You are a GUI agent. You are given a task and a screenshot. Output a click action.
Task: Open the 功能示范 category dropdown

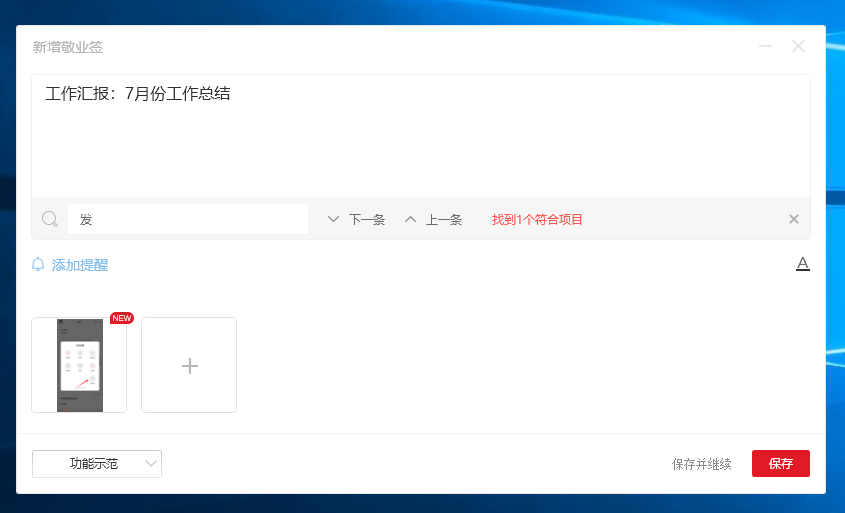coord(94,464)
